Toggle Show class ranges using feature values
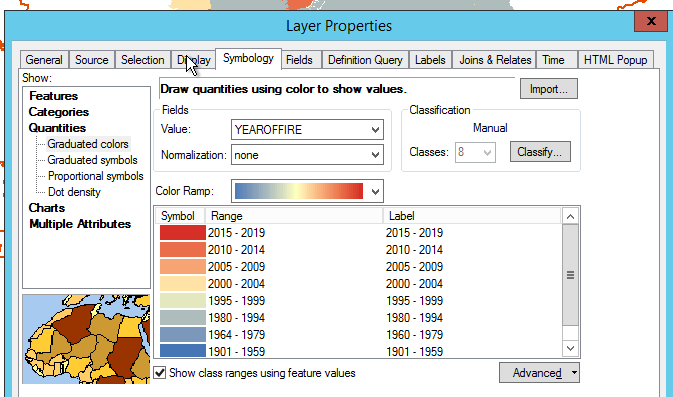Screen dimensions: 673x397 click(x=160, y=373)
